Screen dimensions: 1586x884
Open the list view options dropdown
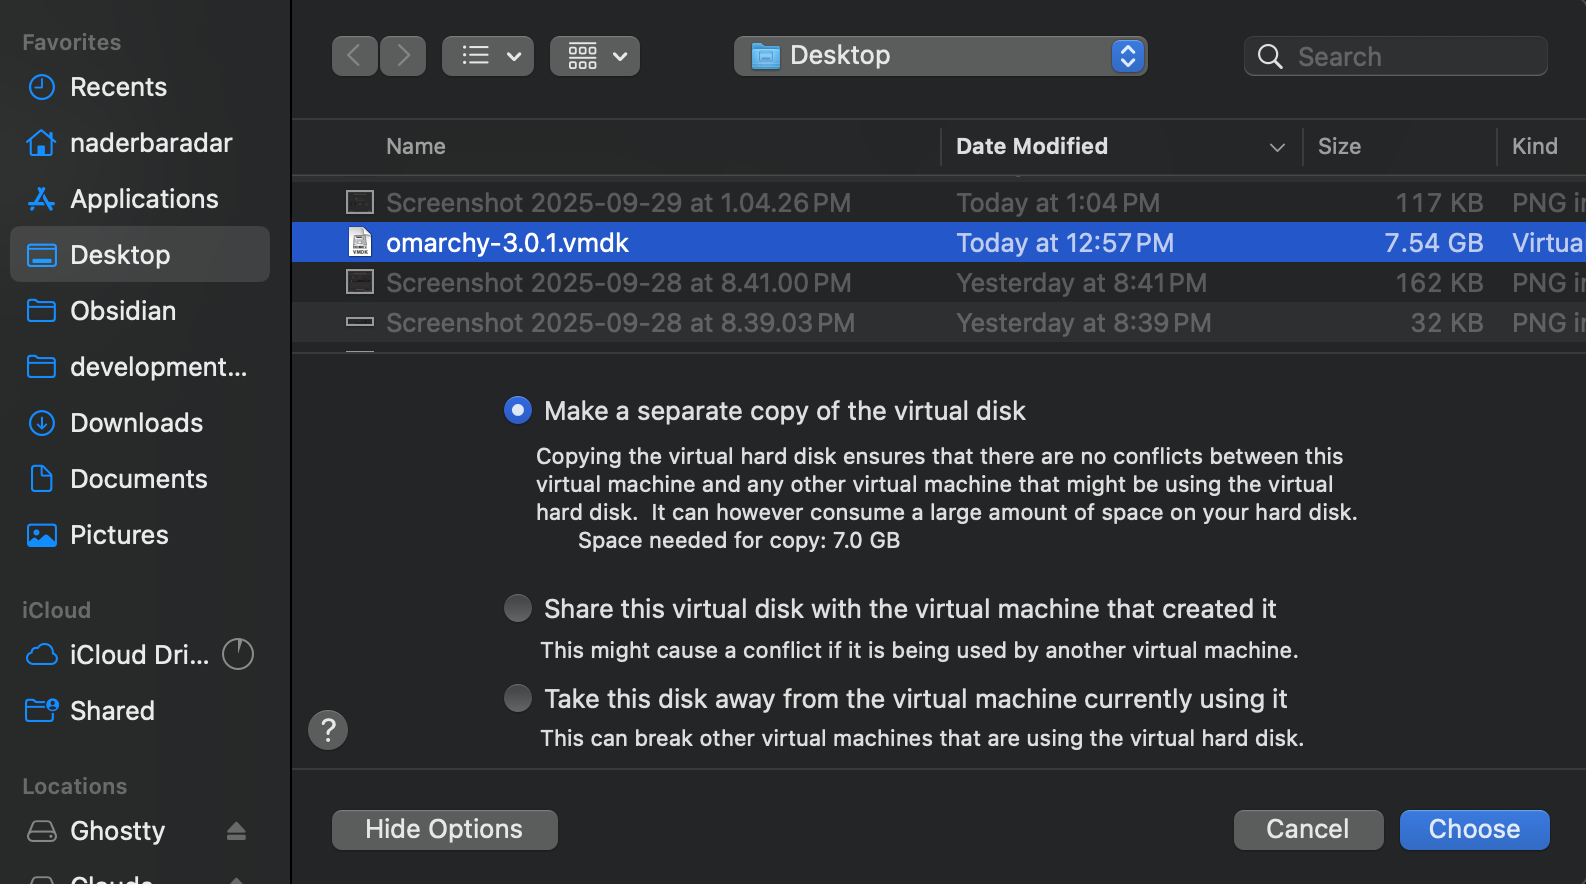point(488,56)
